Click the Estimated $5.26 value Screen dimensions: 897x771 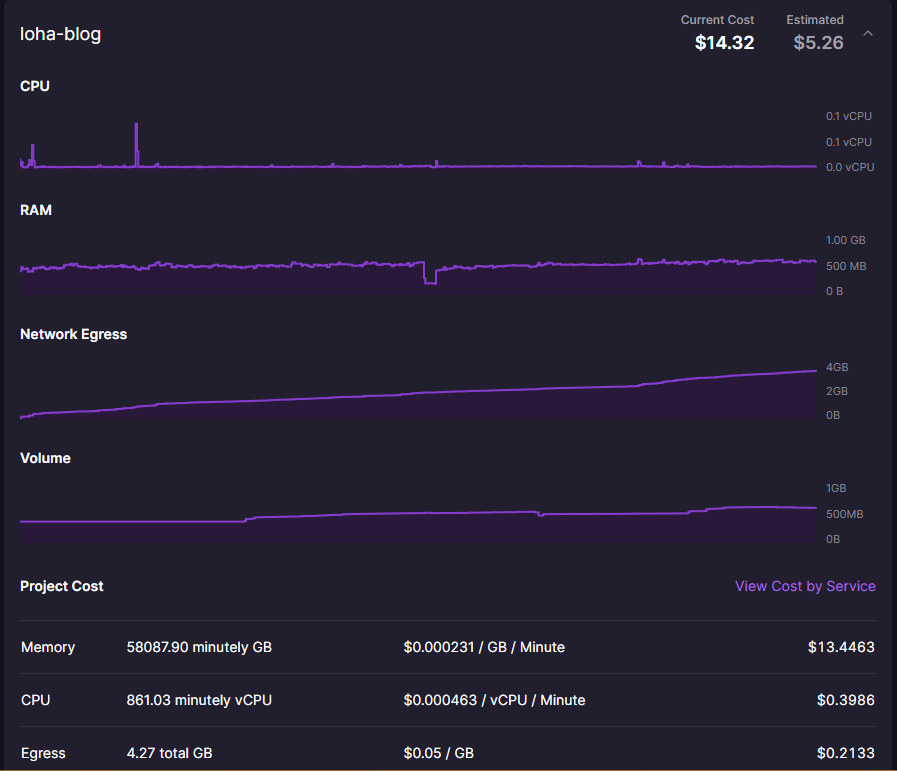[x=818, y=42]
